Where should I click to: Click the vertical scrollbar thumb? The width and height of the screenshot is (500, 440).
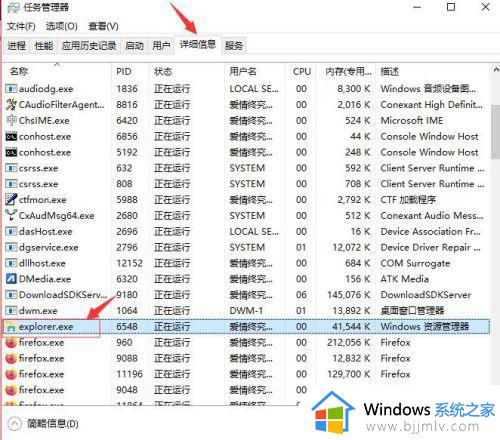click(496, 132)
